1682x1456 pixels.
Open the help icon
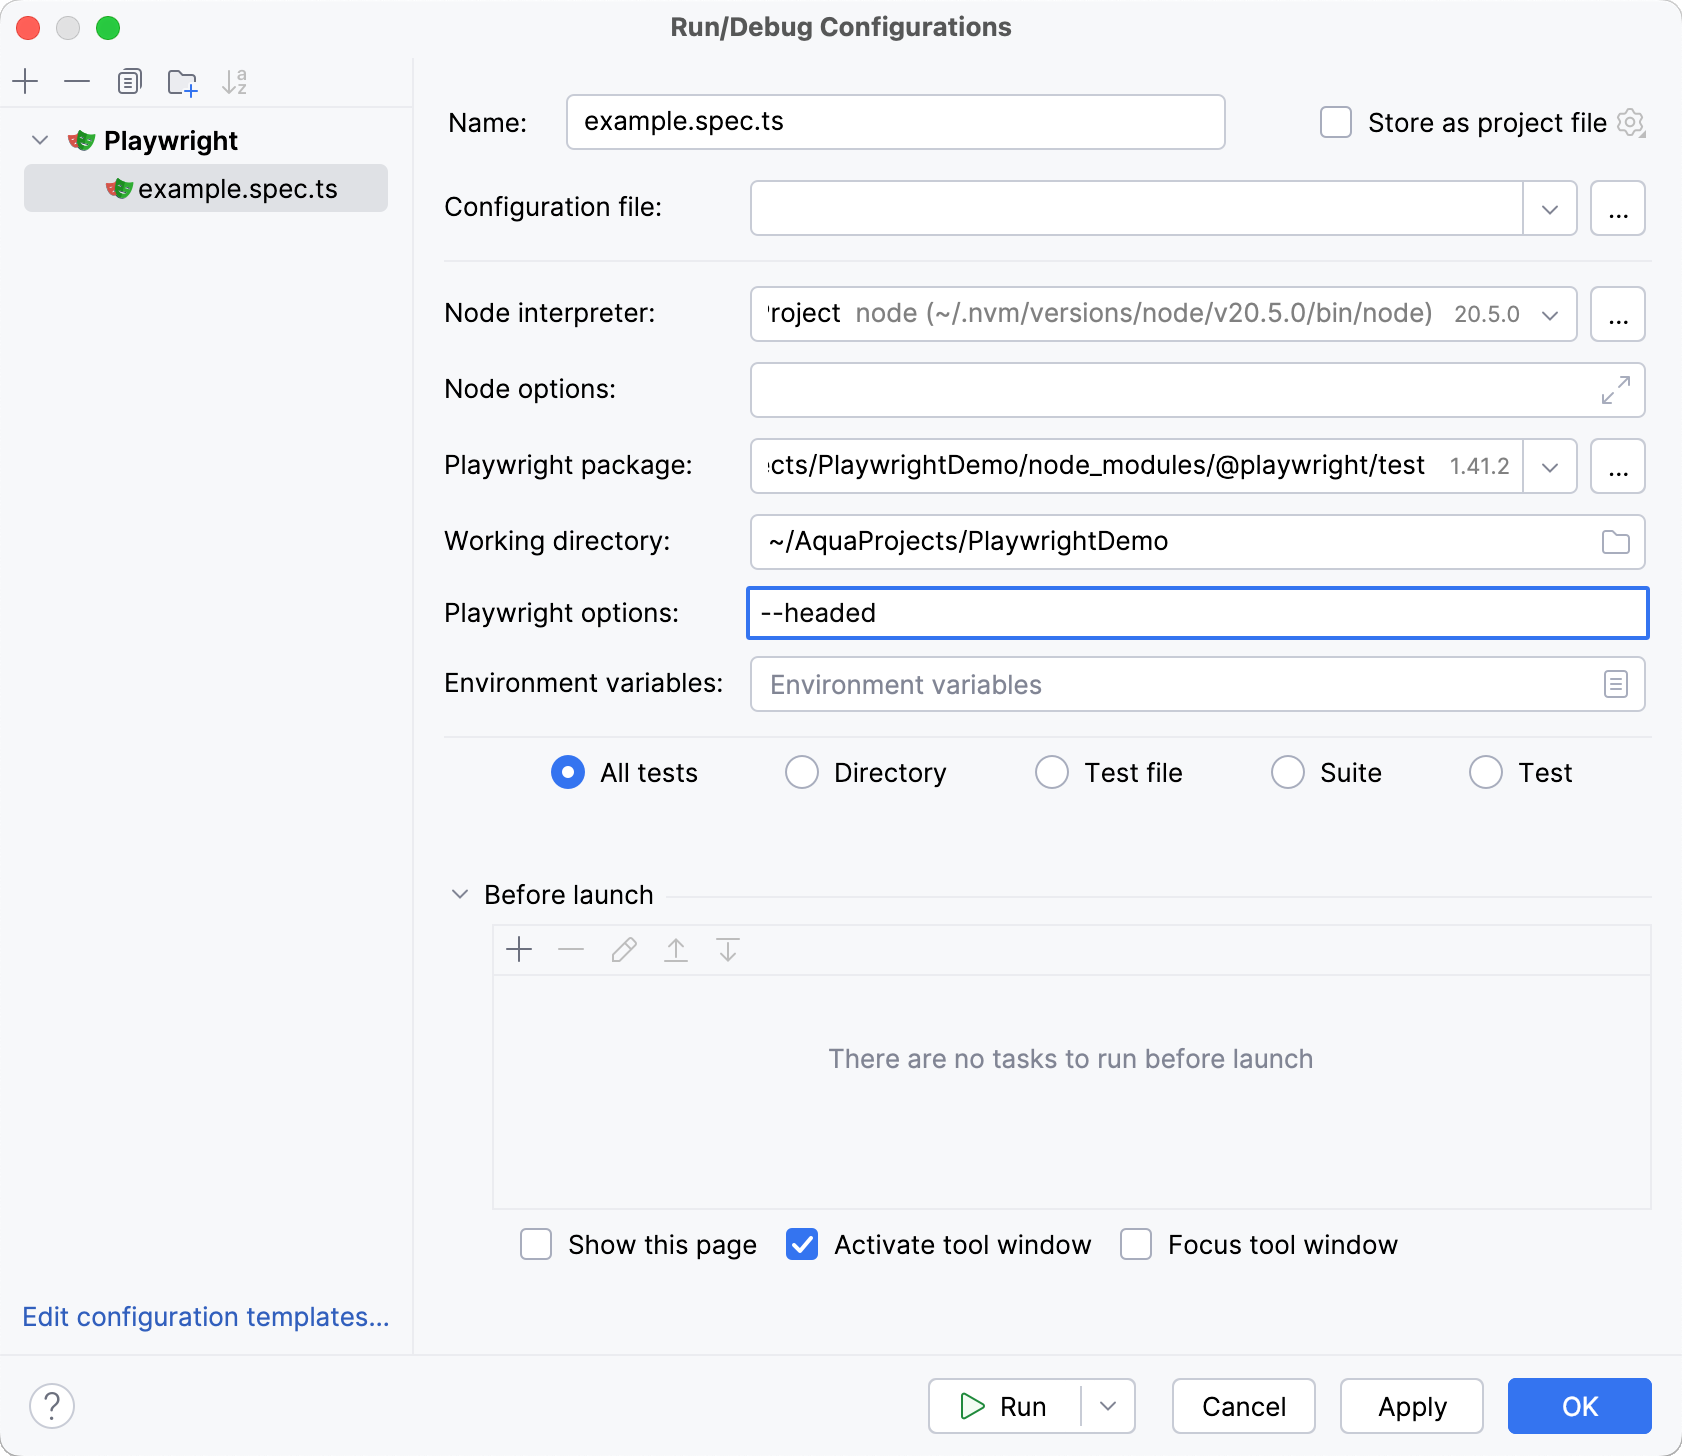click(52, 1405)
